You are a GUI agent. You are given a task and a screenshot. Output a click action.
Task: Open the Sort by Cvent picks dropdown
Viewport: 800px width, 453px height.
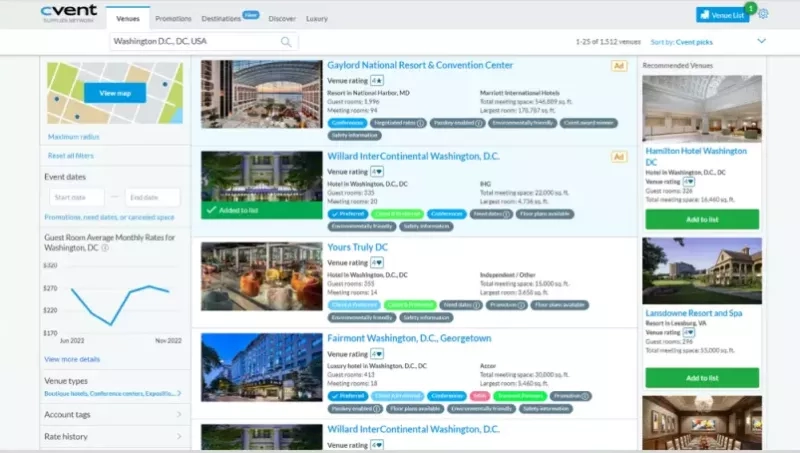[x=708, y=42]
